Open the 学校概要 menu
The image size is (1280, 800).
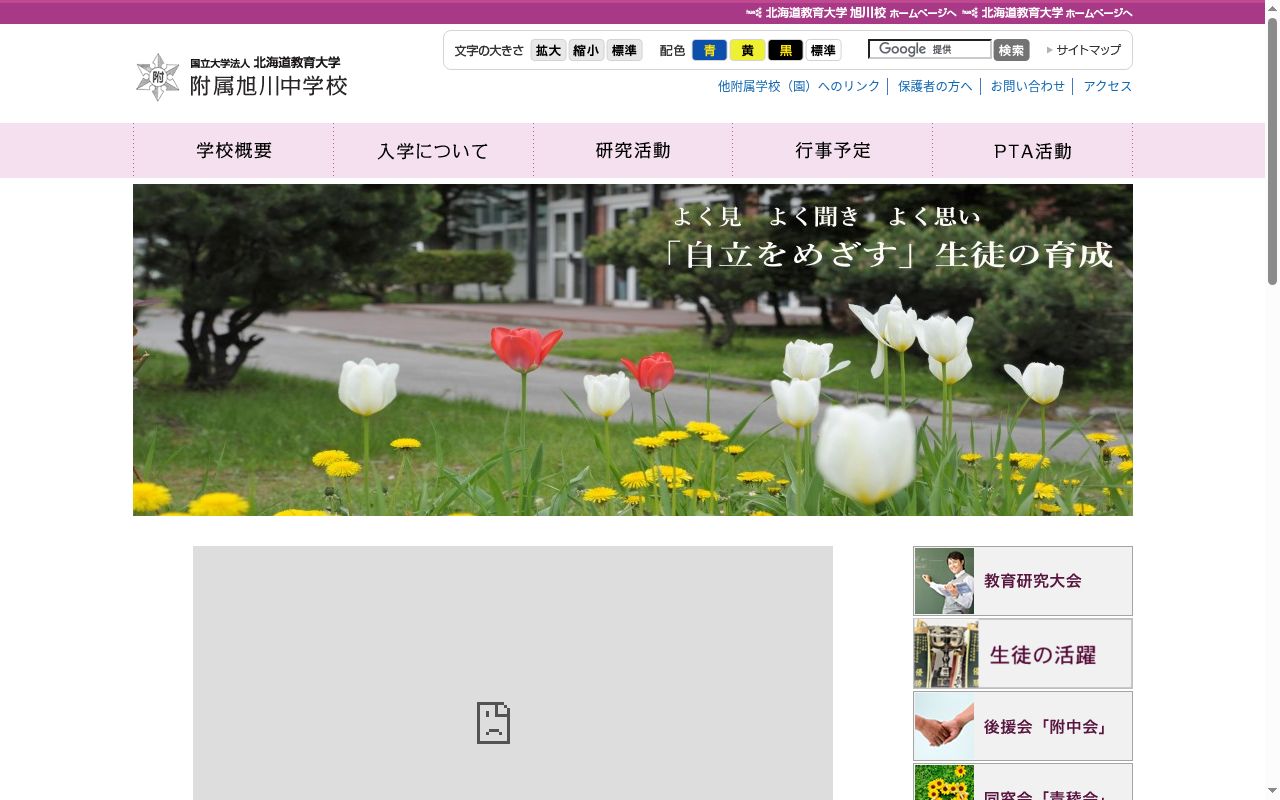(x=234, y=150)
